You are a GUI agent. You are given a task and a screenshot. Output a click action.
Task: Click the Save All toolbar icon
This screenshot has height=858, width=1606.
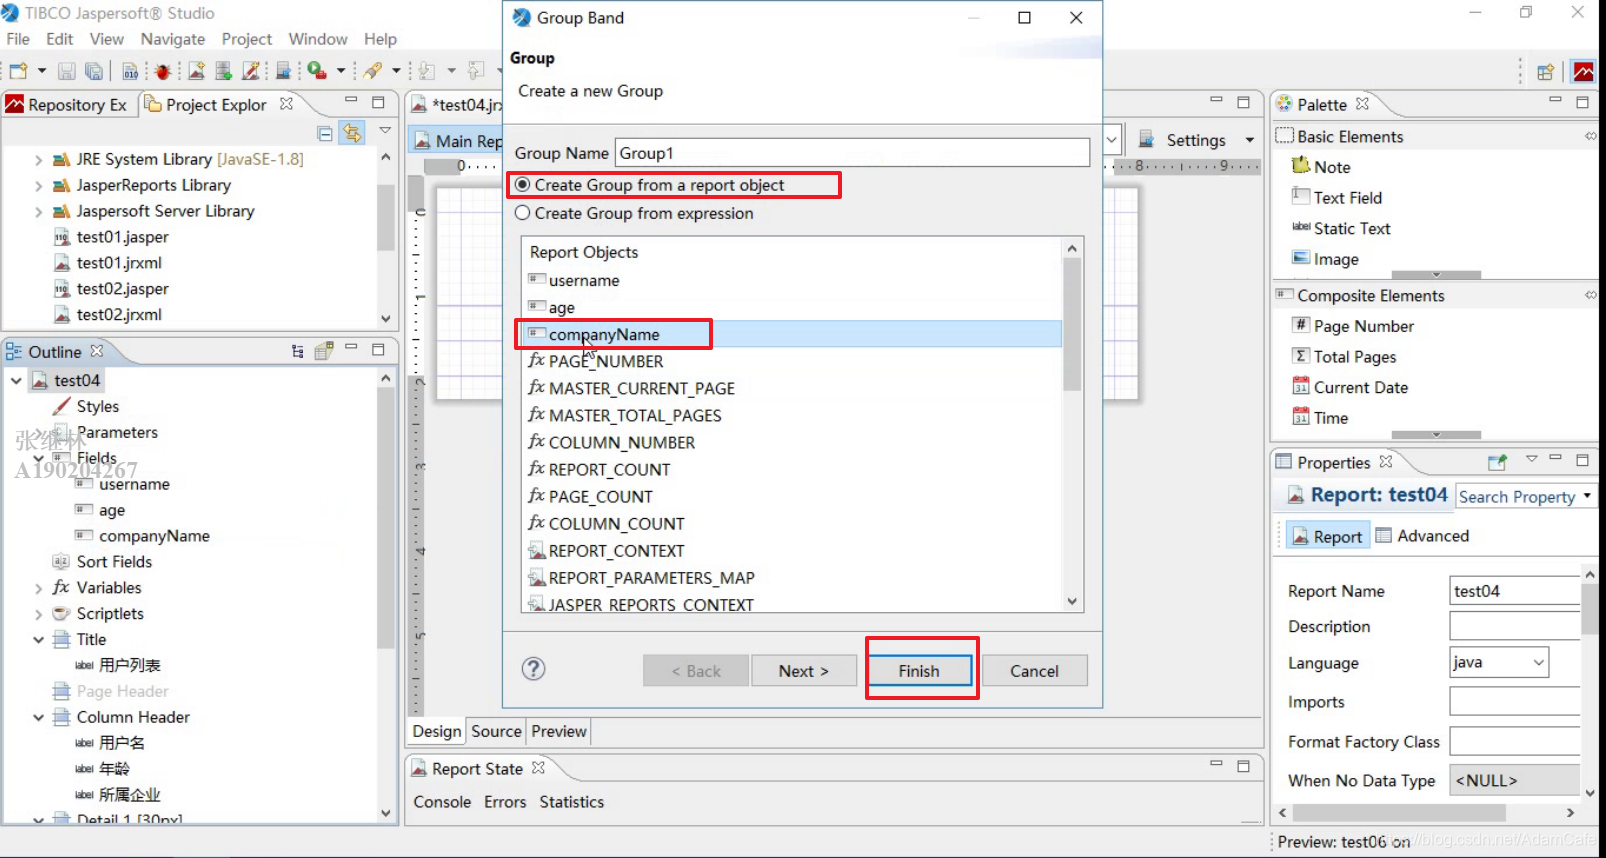(x=94, y=71)
